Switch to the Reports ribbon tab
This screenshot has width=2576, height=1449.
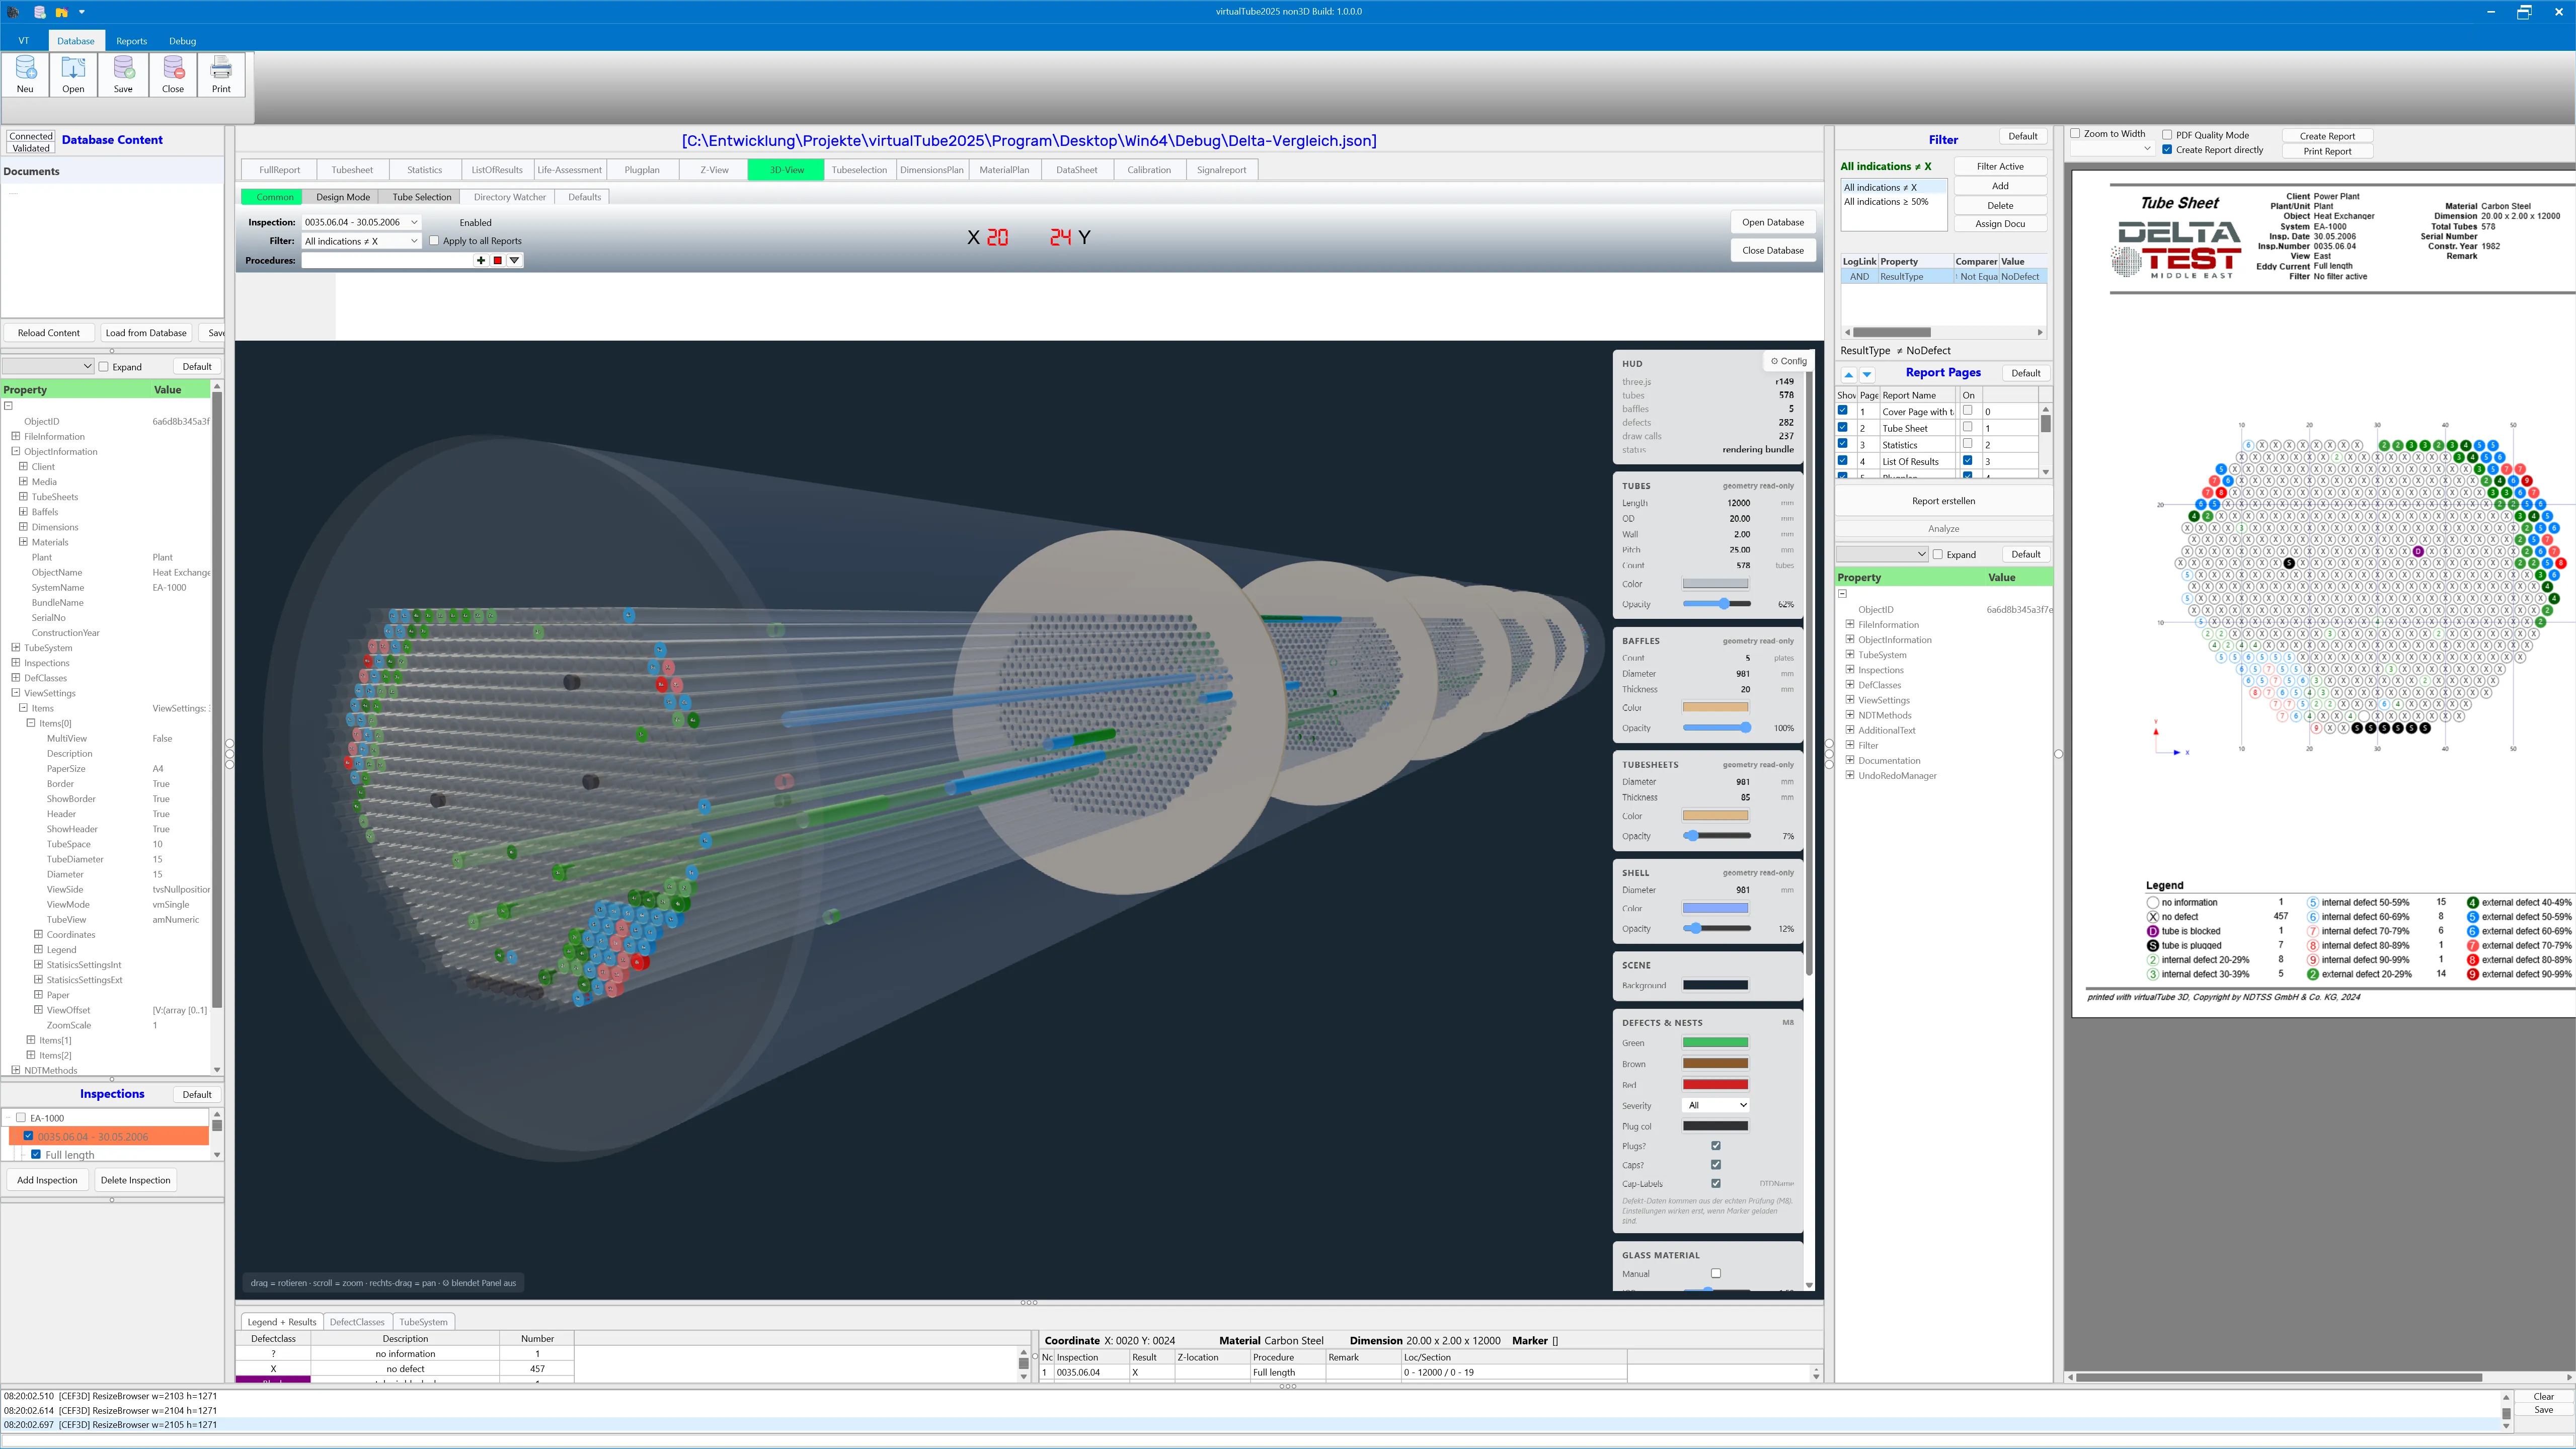131,41
